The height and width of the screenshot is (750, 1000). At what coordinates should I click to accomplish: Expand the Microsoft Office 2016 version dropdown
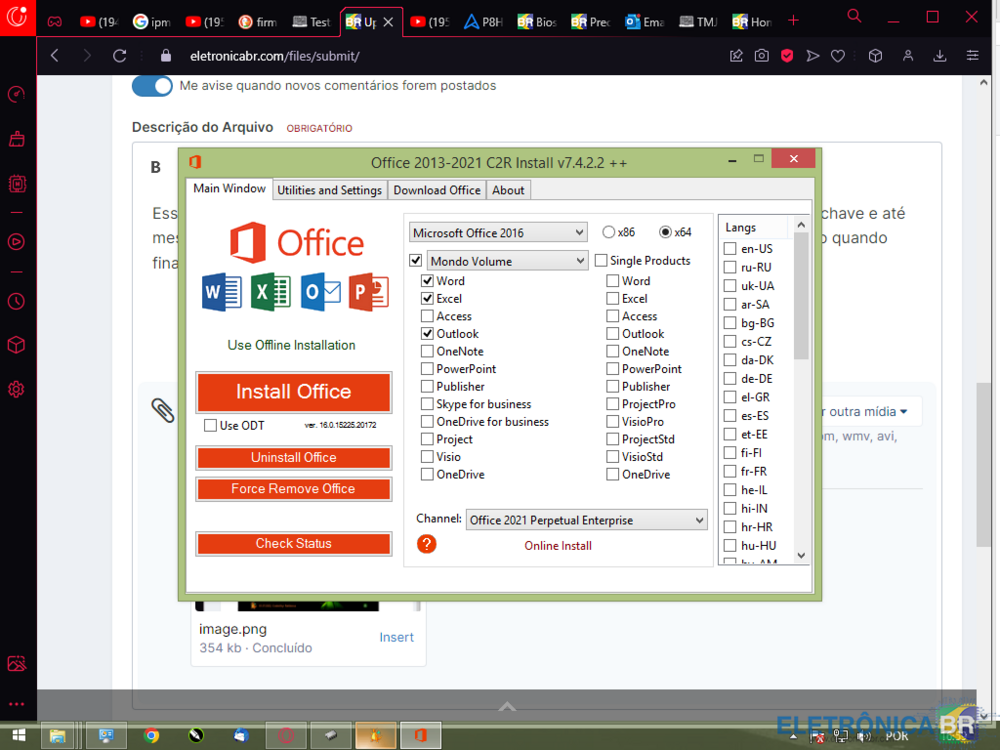pyautogui.click(x=498, y=232)
